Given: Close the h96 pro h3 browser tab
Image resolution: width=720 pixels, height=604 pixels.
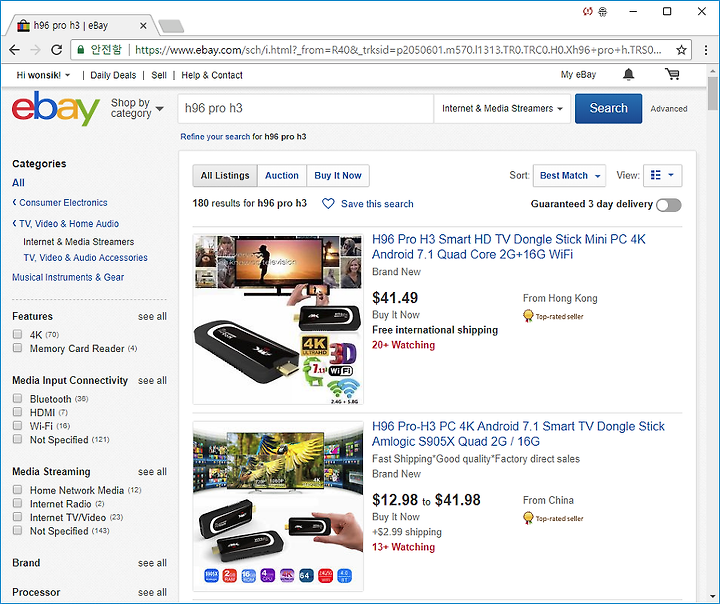Looking at the screenshot, I should [x=143, y=26].
